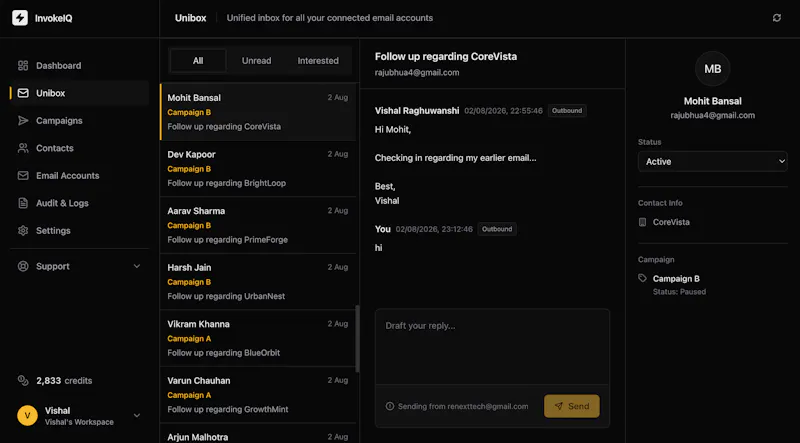Viewport: 800px width, 443px height.
Task: Click the 2,833 credits label
Action: pyautogui.click(x=64, y=381)
